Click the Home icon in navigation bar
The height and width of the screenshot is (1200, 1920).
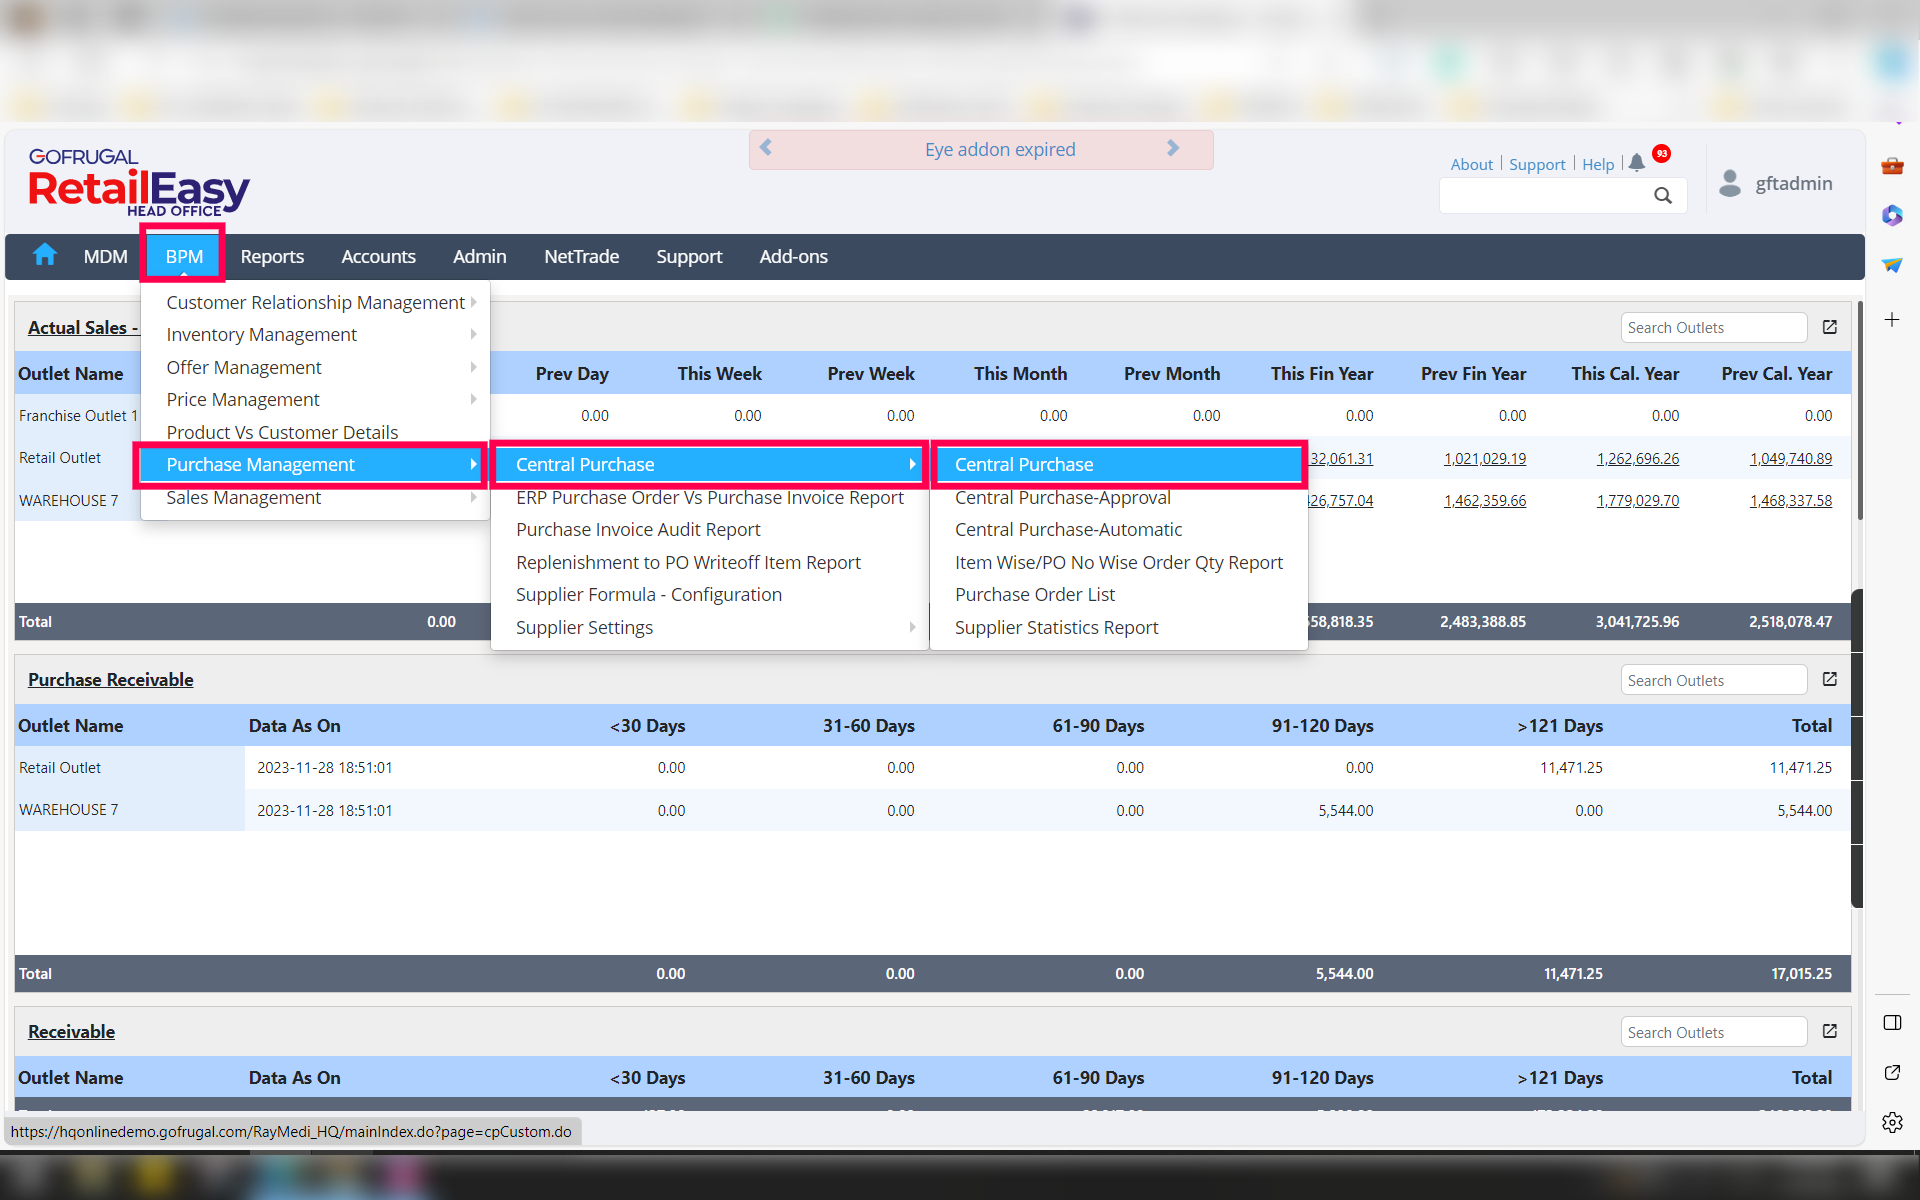(x=45, y=255)
